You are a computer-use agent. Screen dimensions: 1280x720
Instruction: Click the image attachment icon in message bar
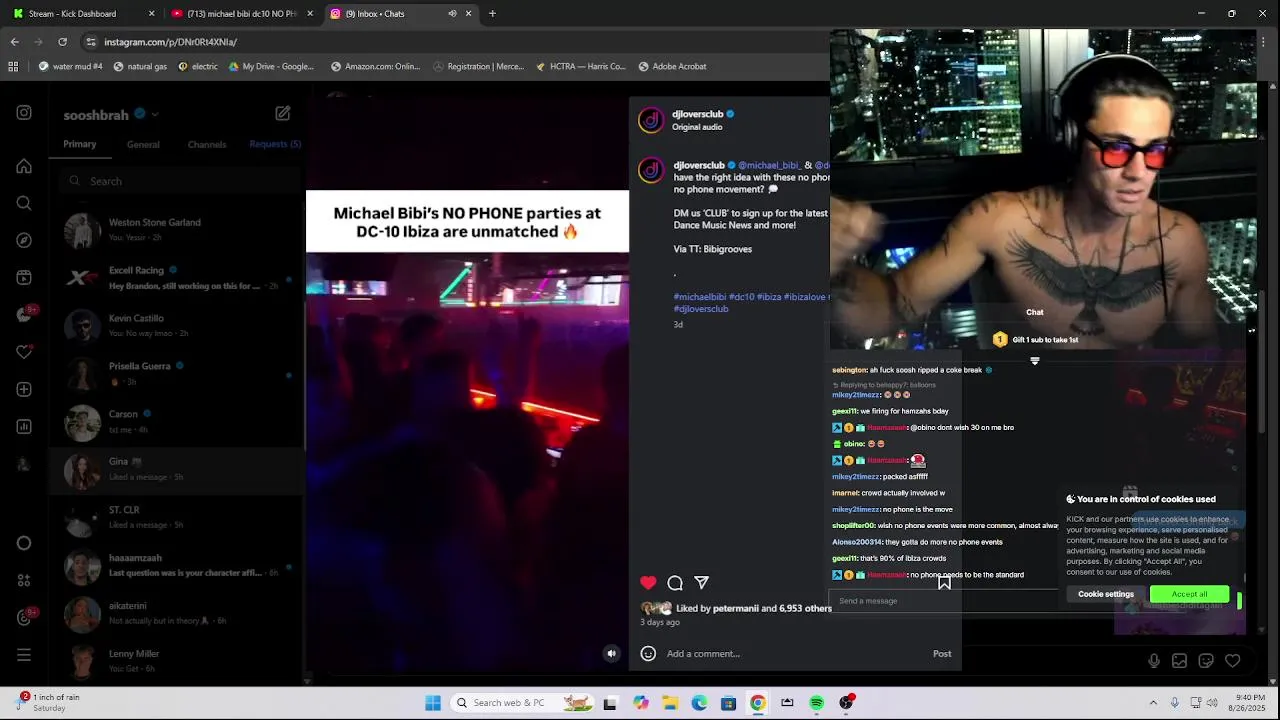click(x=1180, y=661)
